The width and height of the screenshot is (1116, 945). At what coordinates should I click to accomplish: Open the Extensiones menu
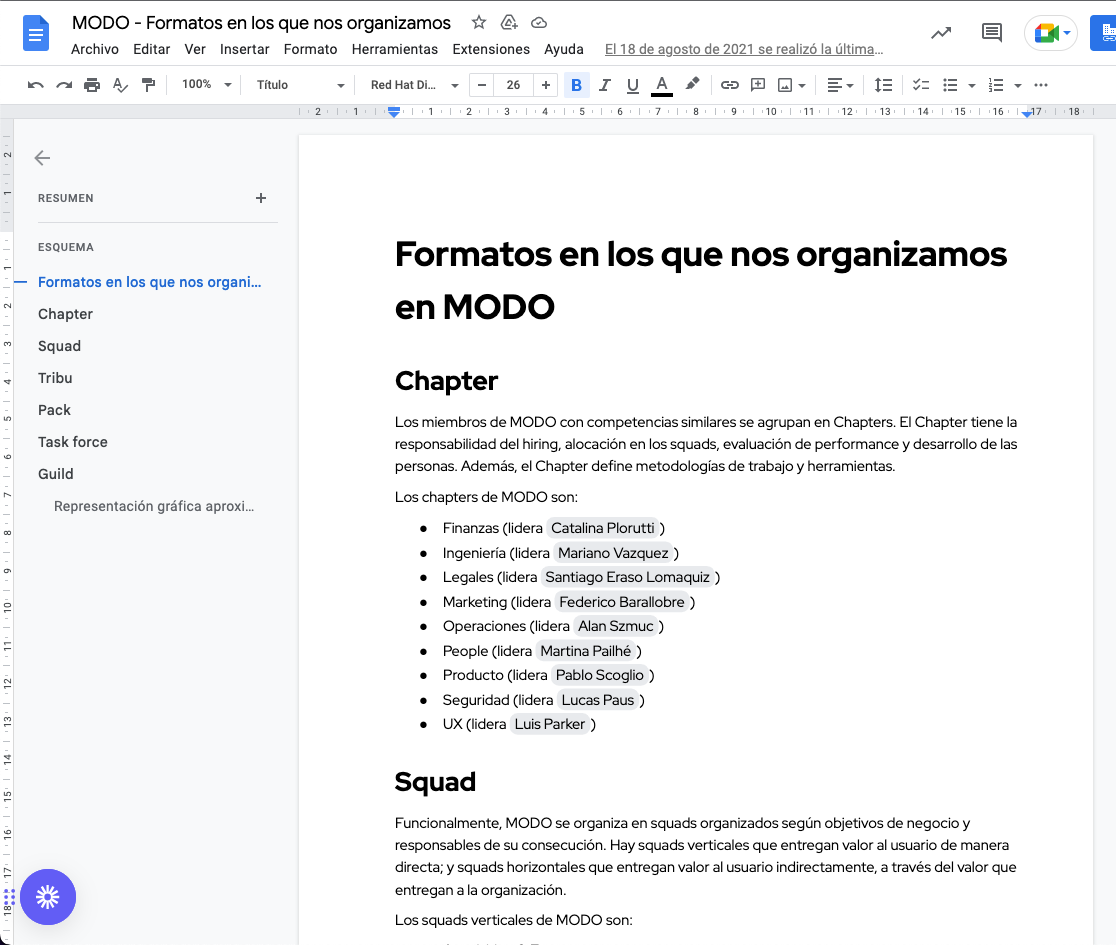pos(491,49)
